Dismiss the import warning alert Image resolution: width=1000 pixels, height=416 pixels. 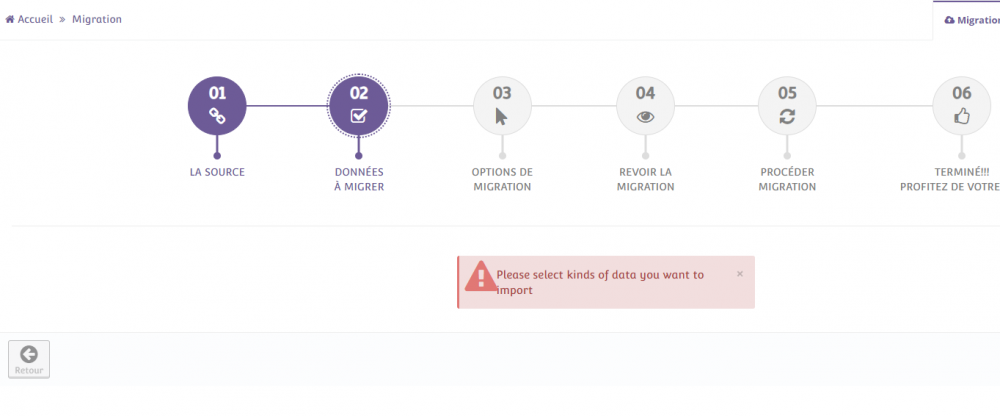(740, 273)
